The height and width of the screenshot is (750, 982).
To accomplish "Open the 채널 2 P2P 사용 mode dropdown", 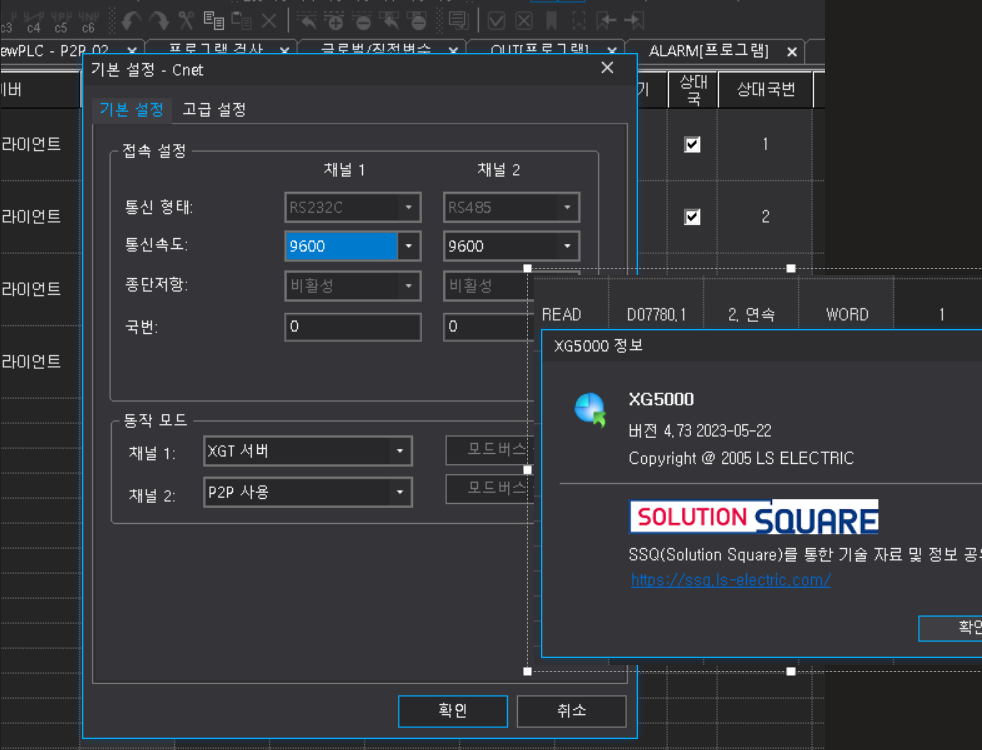I will 399,490.
